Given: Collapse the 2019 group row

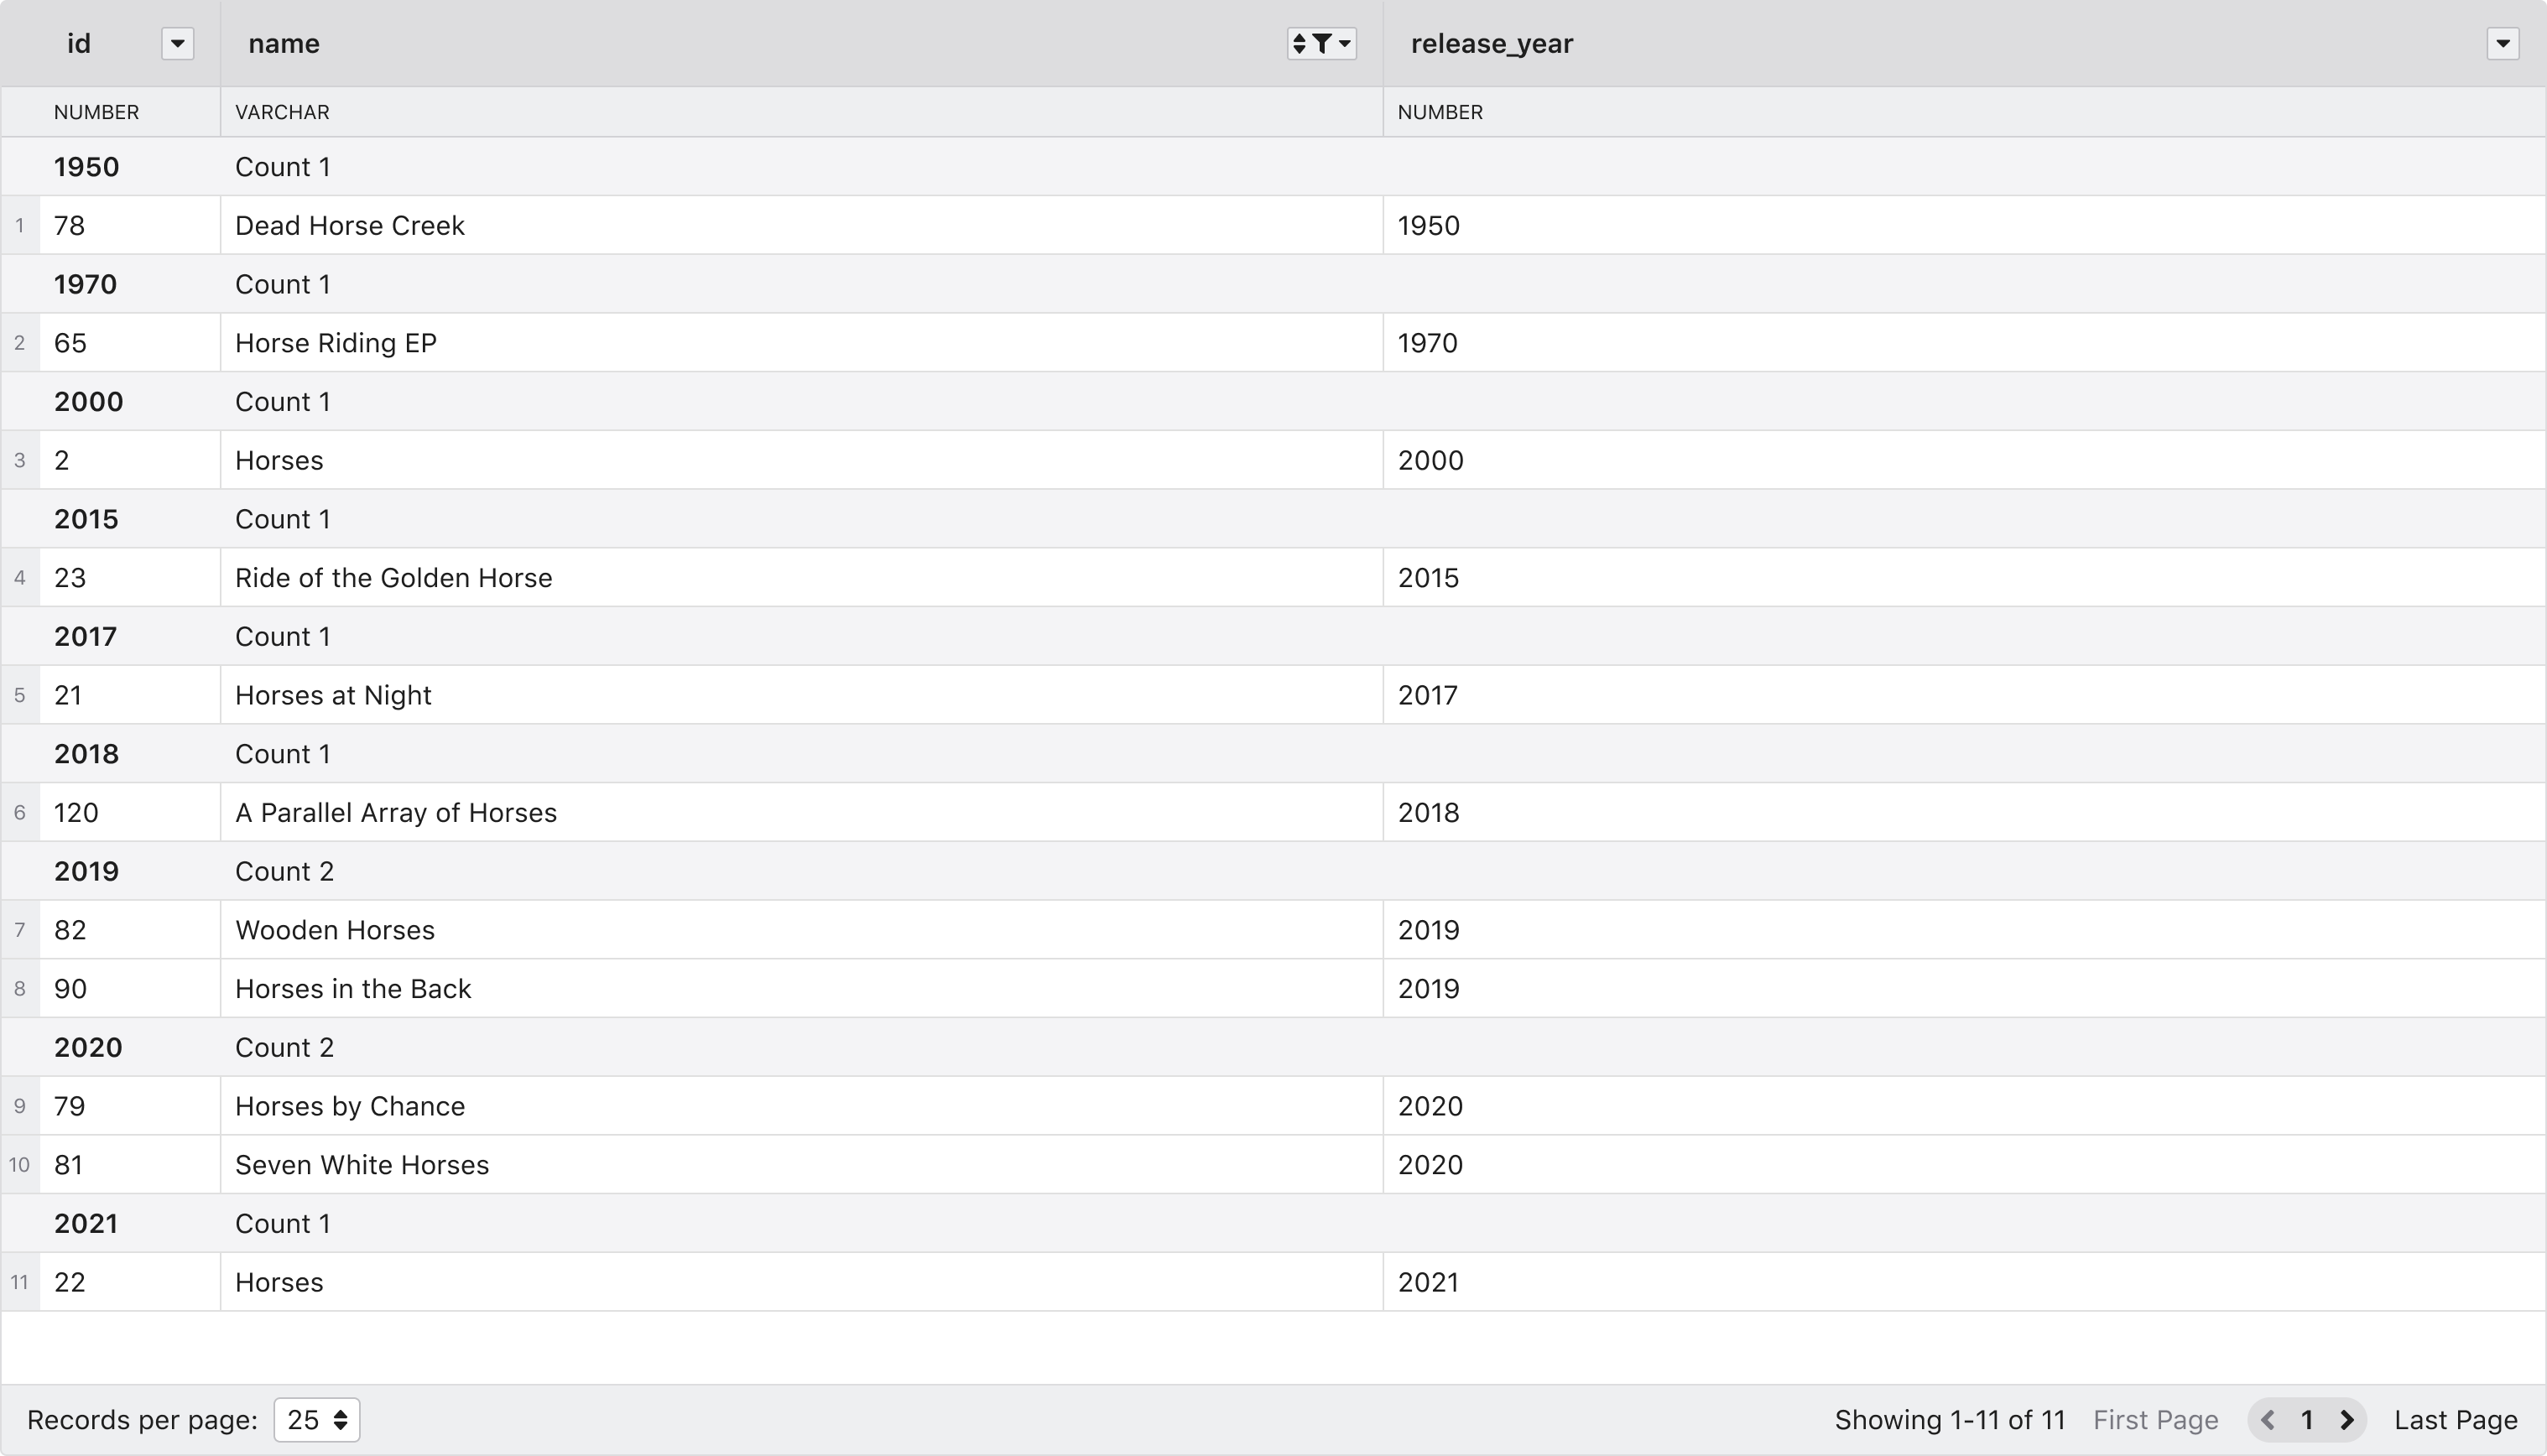Looking at the screenshot, I should pos(86,871).
